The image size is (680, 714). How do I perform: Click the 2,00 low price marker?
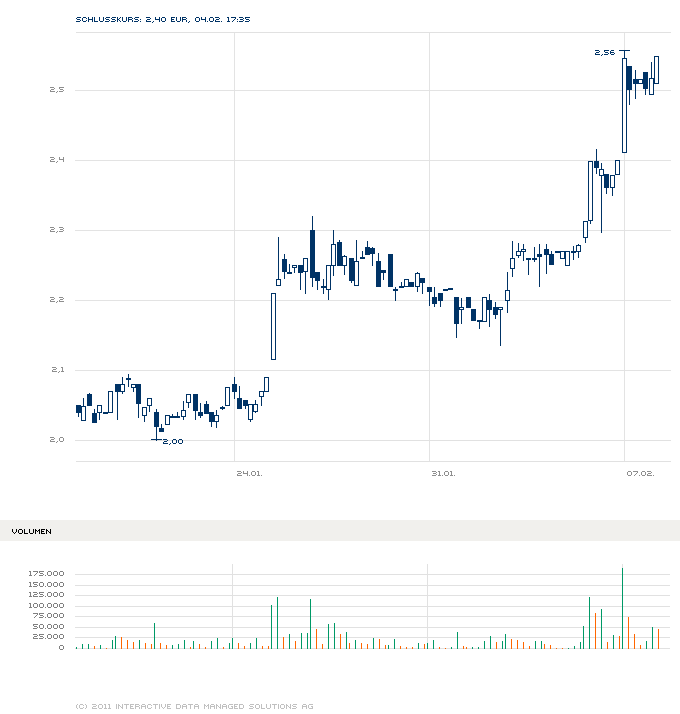click(173, 441)
